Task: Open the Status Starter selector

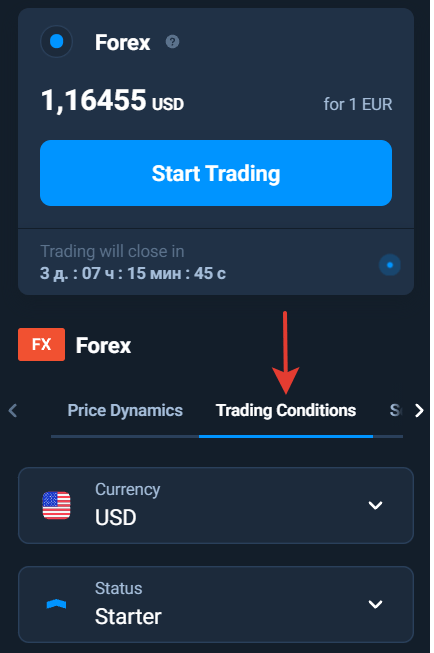Action: pos(216,604)
